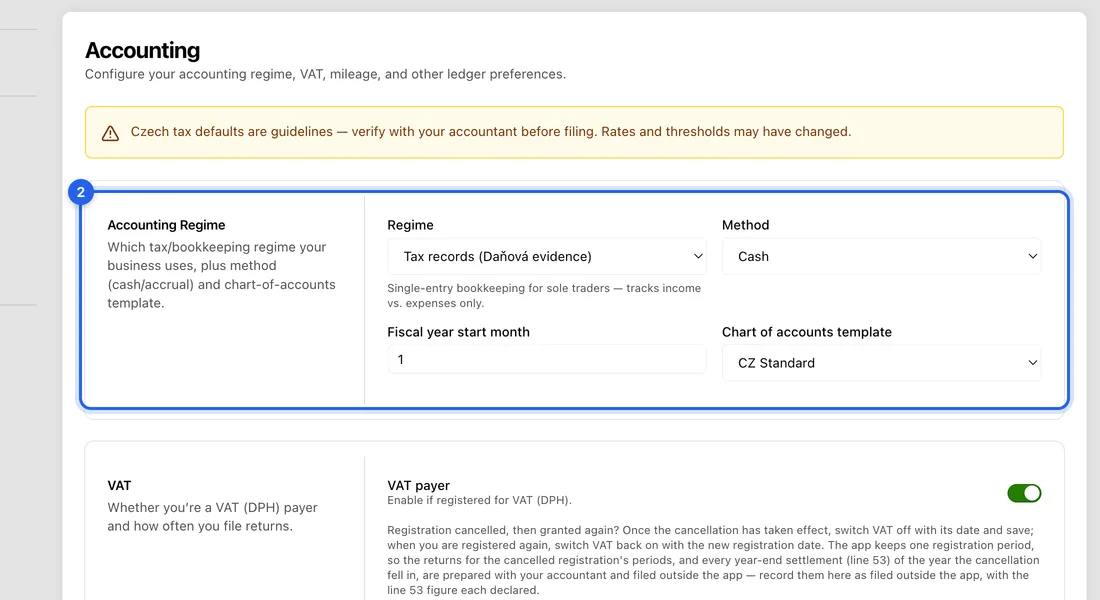
Task: Open the Regime dropdown
Action: pyautogui.click(x=546, y=256)
